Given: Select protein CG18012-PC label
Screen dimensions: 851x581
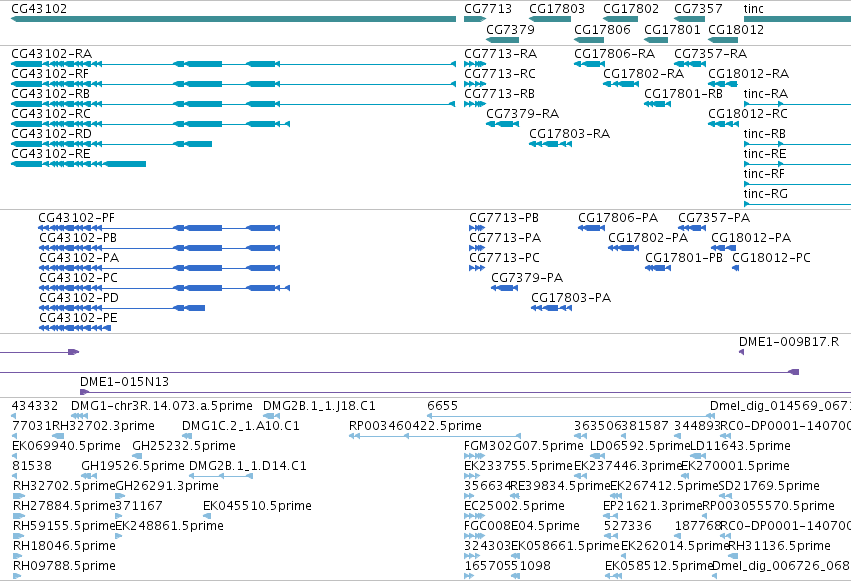Looking at the screenshot, I should point(771,258).
